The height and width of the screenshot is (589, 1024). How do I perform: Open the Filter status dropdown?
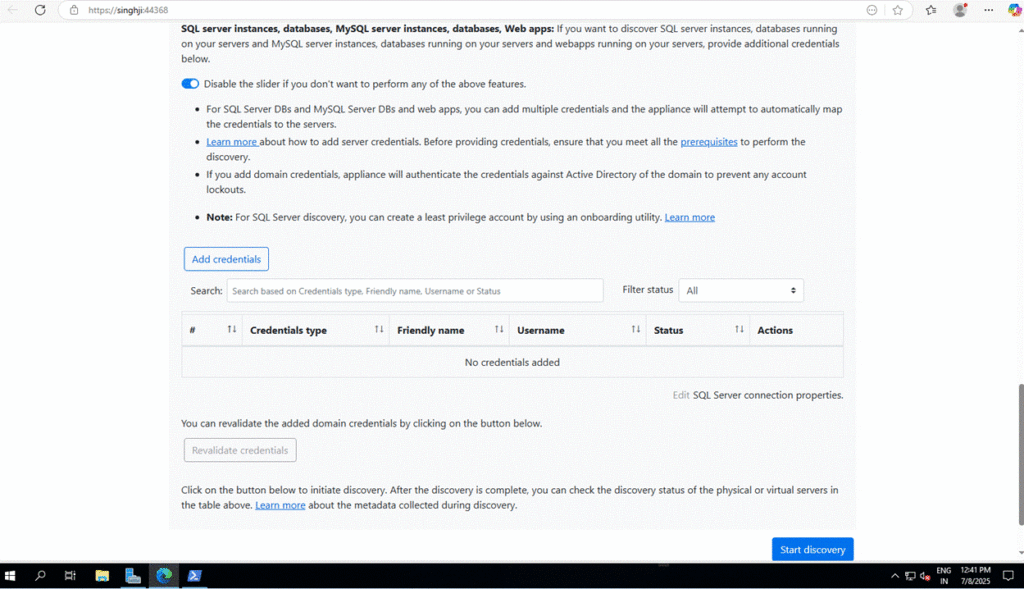740,290
